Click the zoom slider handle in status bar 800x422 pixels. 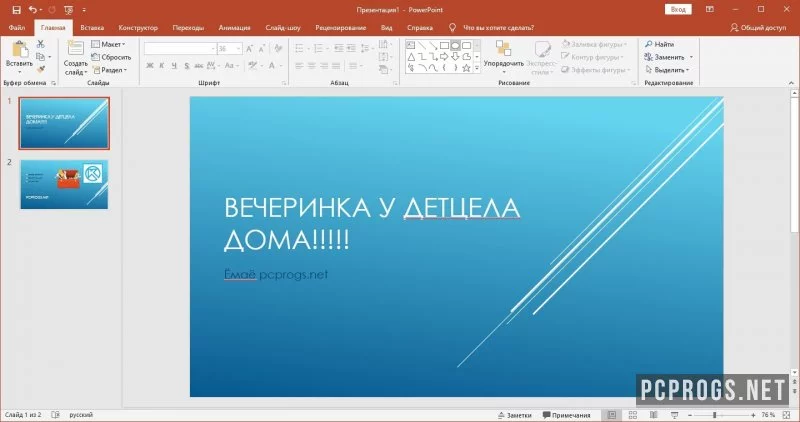[x=714, y=415]
